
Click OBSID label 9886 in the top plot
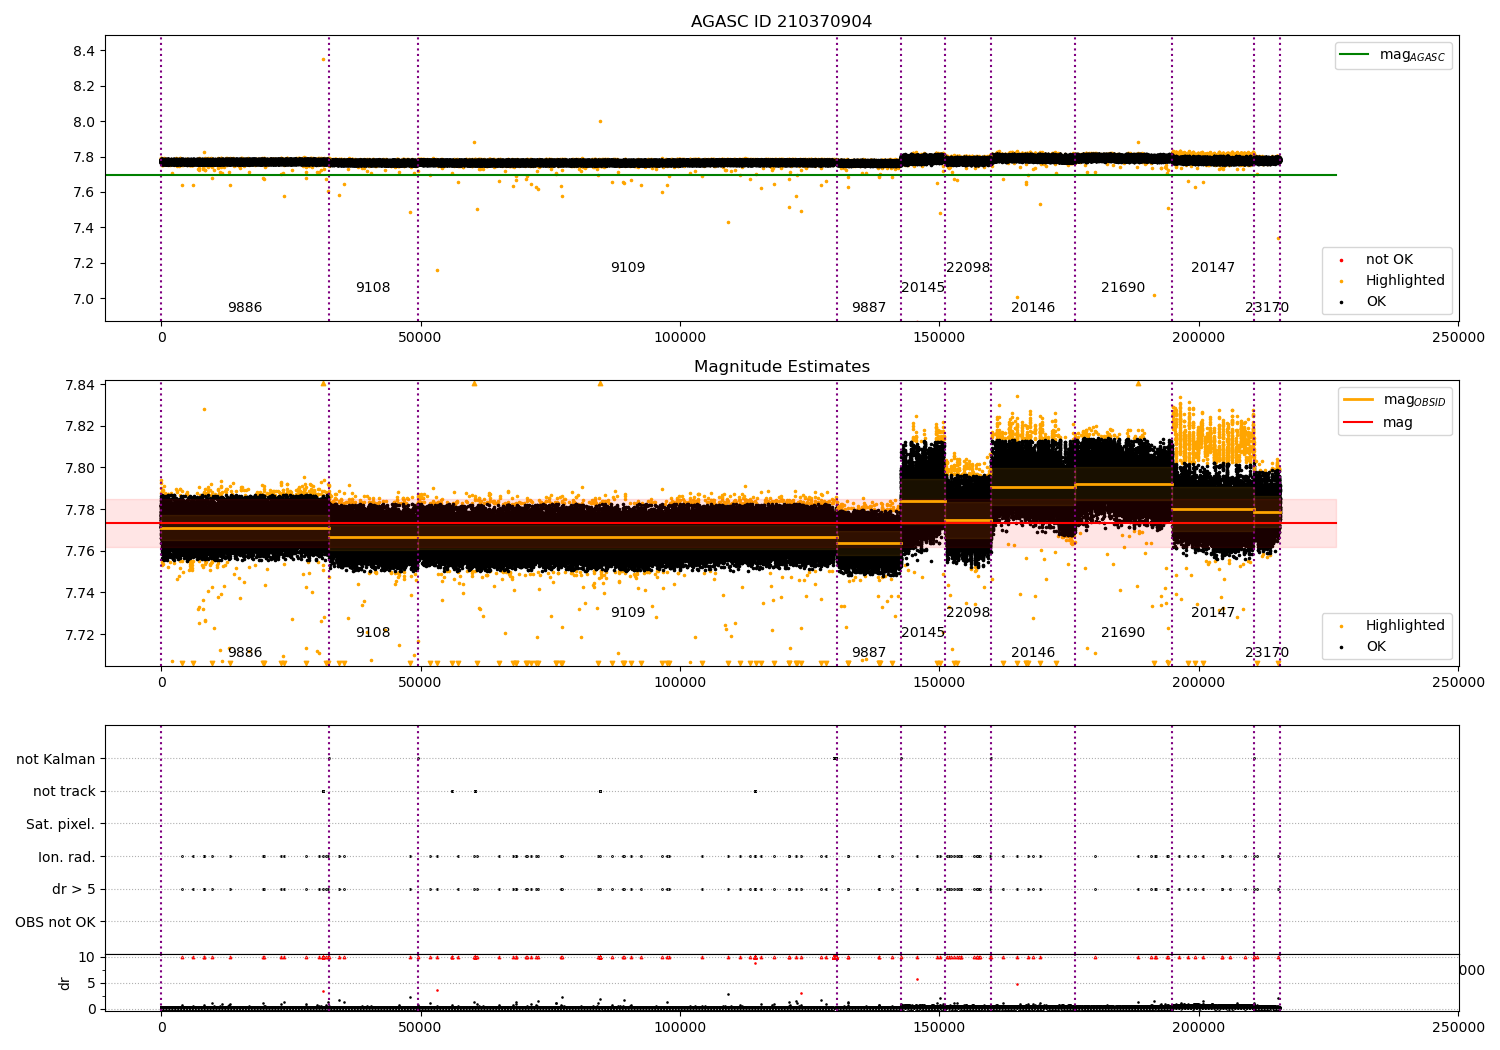245,308
